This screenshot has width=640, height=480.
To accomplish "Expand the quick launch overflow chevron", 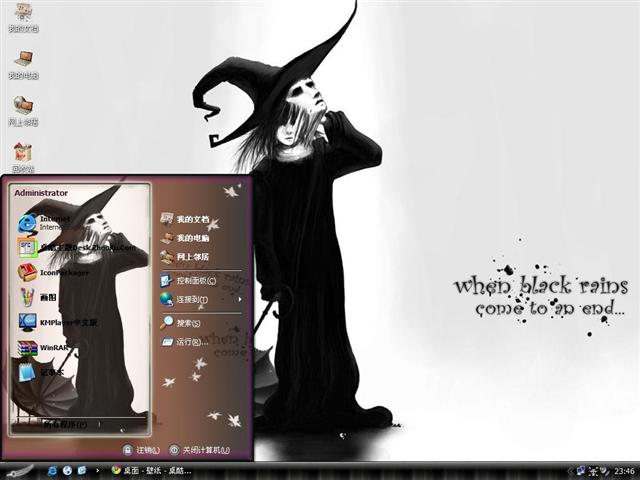I will click(97, 471).
